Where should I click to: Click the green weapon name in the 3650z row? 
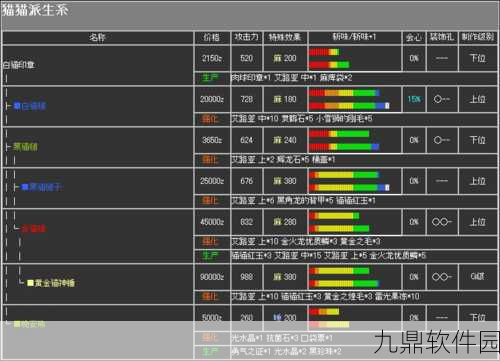pyautogui.click(x=25, y=147)
